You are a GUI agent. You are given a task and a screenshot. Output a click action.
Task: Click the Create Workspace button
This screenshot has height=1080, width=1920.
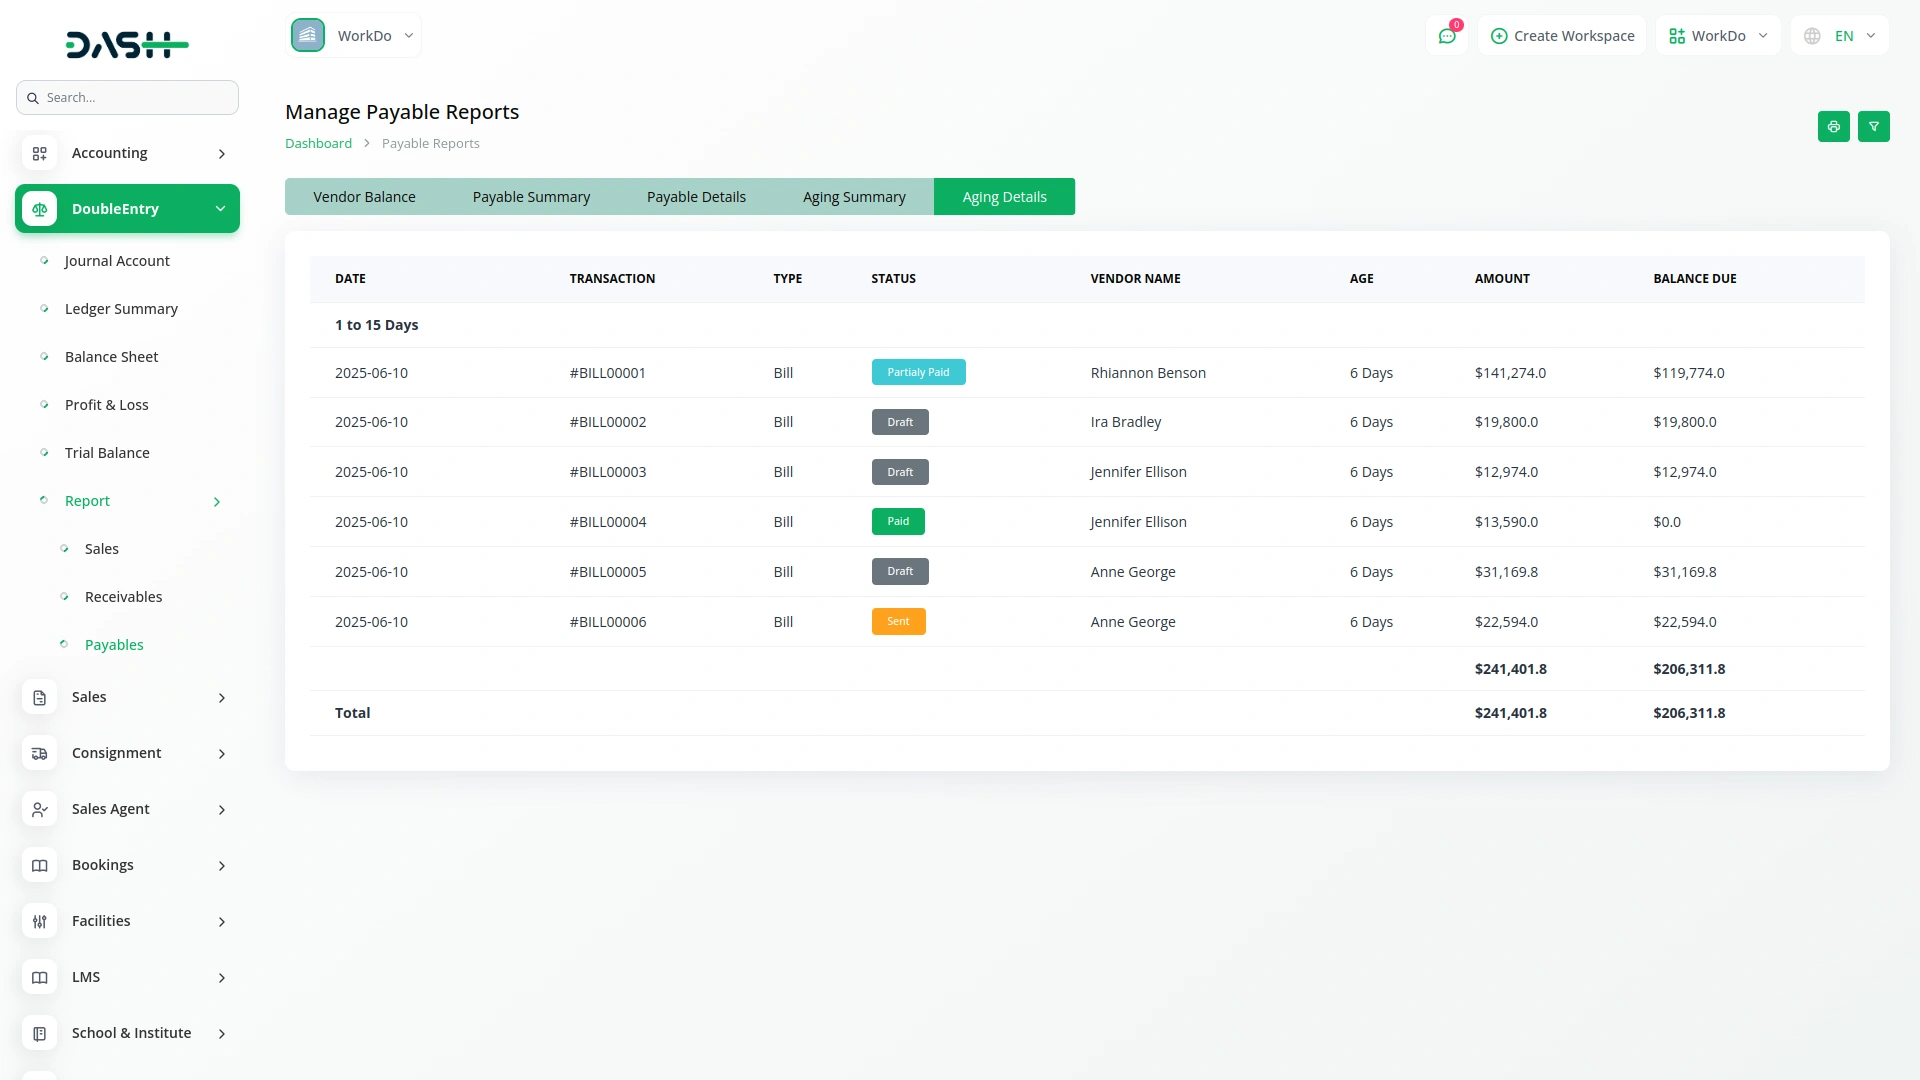click(x=1562, y=36)
